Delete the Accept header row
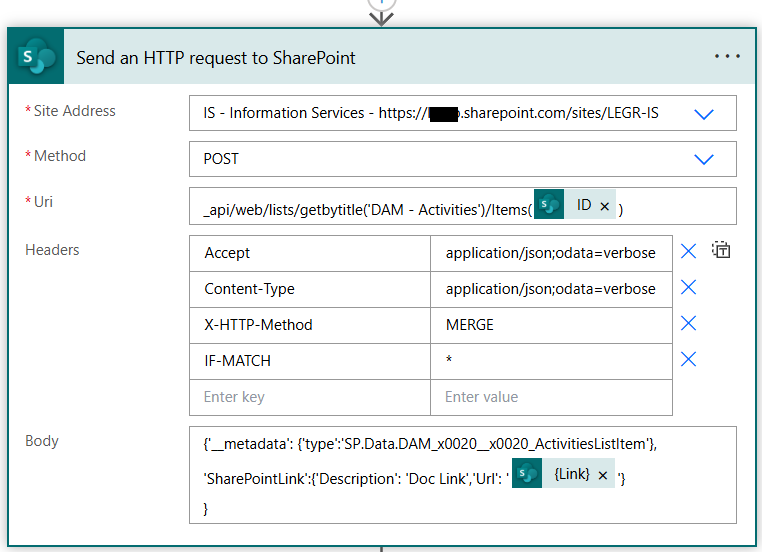This screenshot has width=762, height=552. (688, 251)
